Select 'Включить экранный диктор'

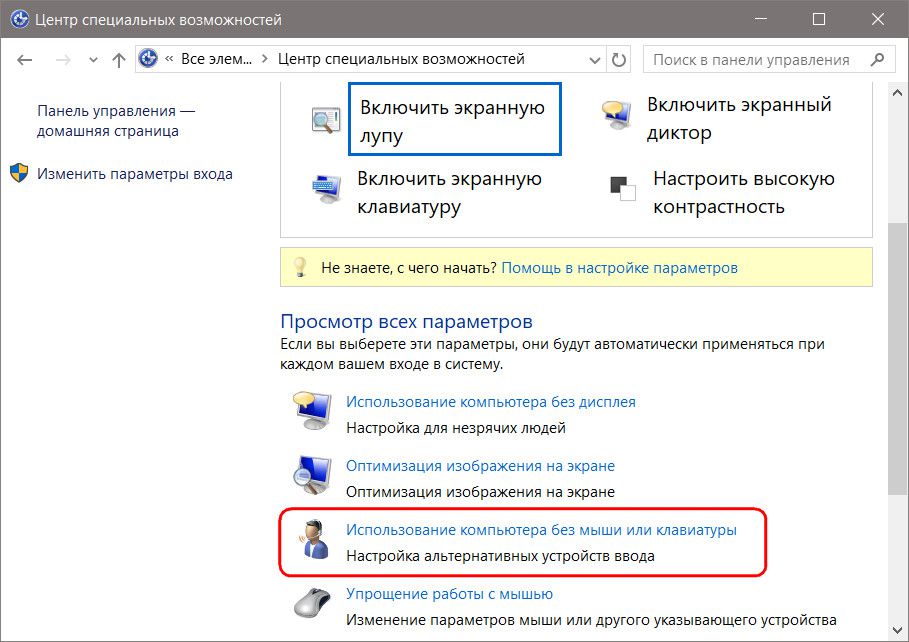(x=739, y=118)
